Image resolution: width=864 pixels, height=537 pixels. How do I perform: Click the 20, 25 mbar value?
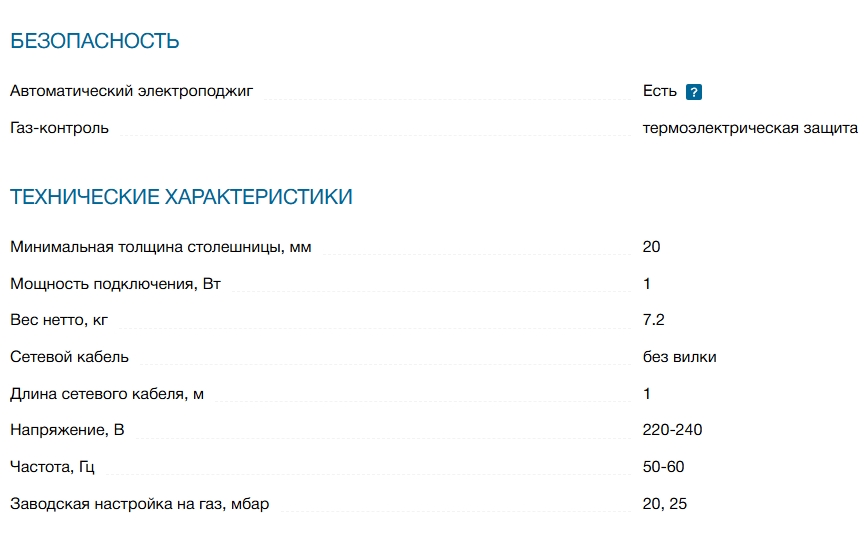tap(665, 503)
